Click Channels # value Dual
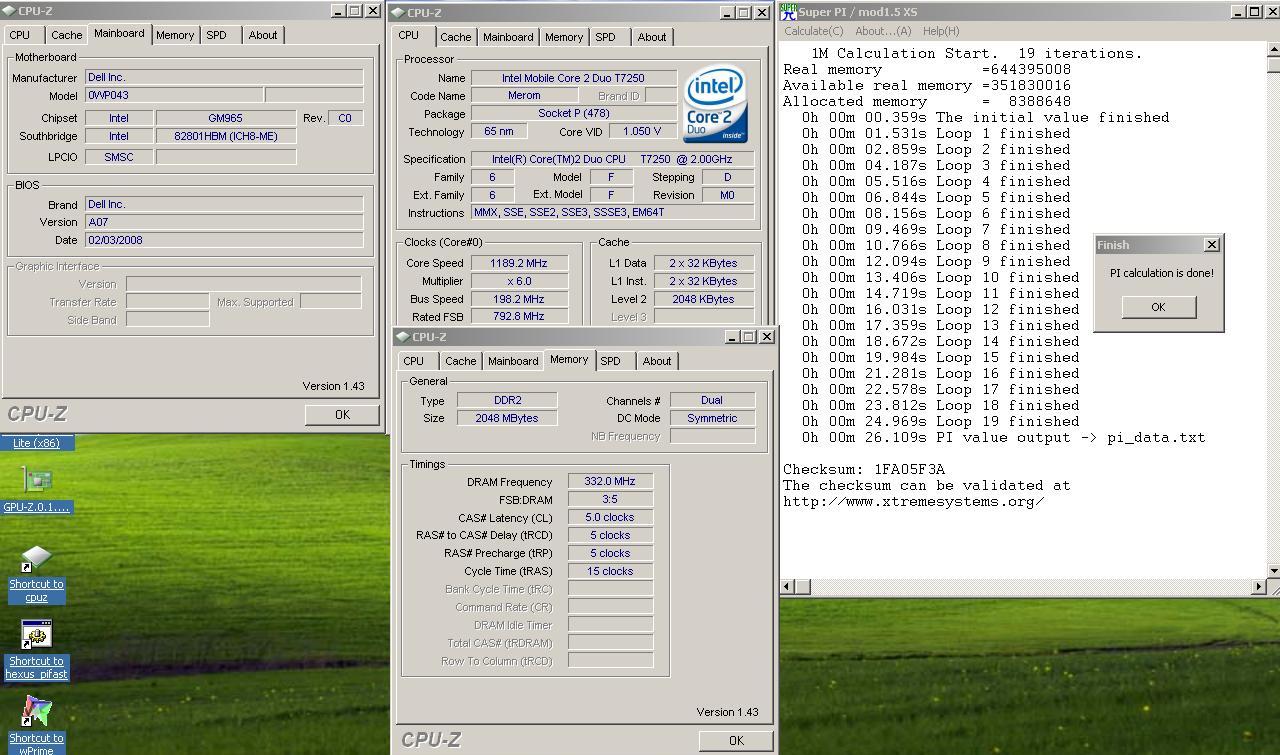 click(712, 400)
